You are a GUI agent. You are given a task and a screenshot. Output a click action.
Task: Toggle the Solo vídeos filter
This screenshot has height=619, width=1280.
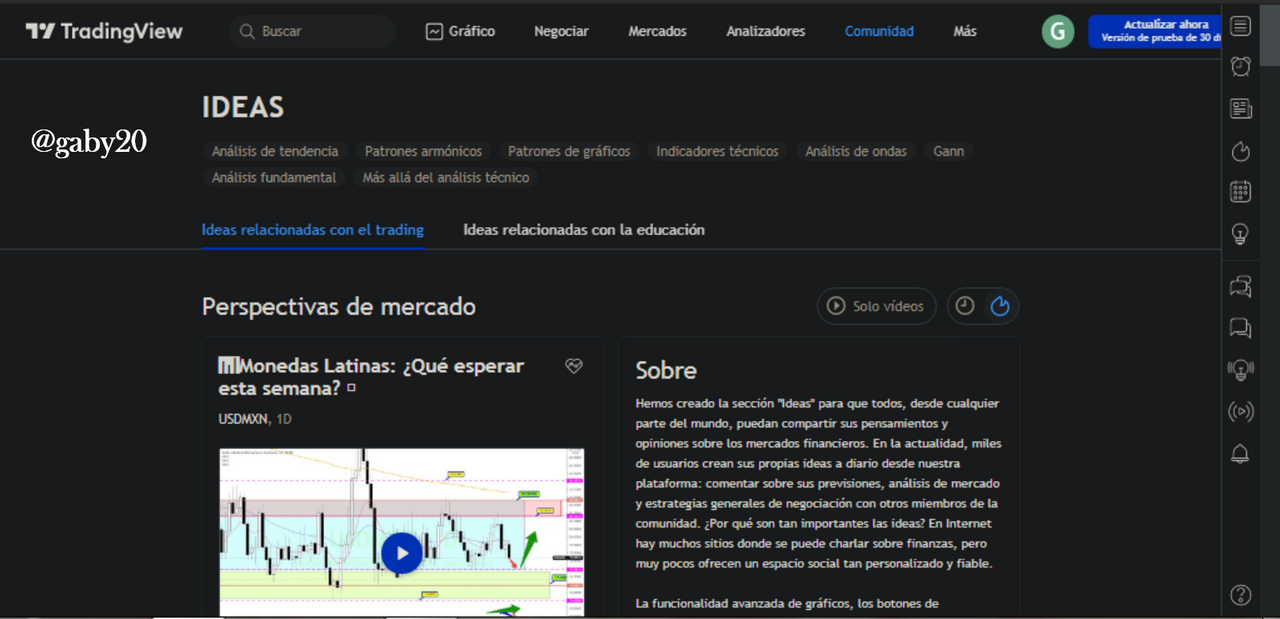(877, 306)
